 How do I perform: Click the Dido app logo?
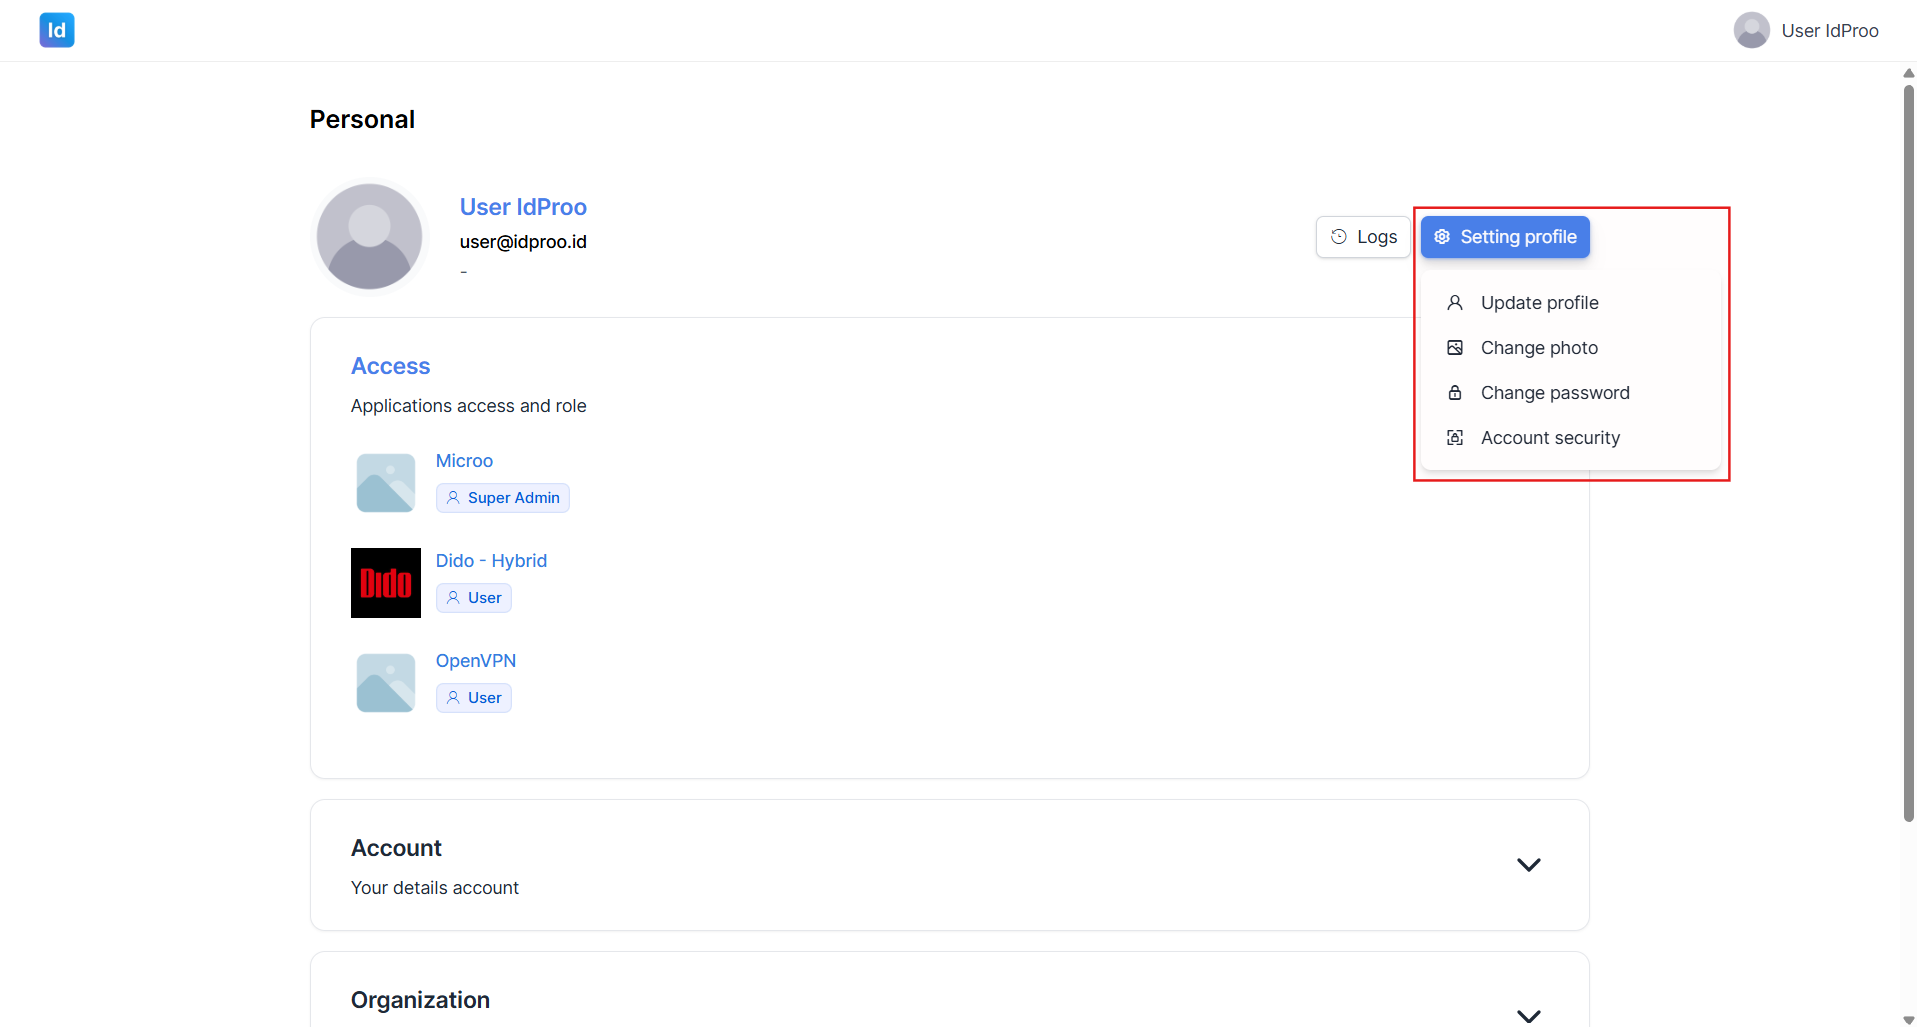coord(385,583)
